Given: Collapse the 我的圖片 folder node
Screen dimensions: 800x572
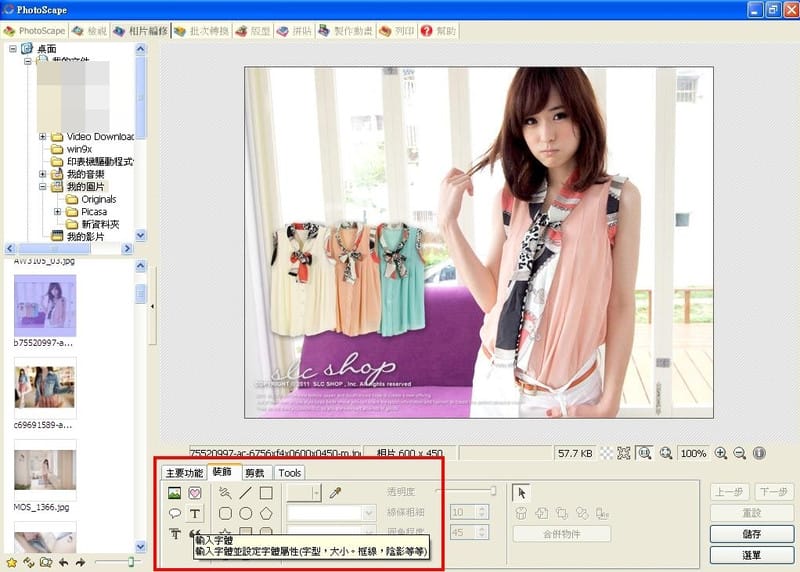Looking at the screenshot, I should 43,187.
